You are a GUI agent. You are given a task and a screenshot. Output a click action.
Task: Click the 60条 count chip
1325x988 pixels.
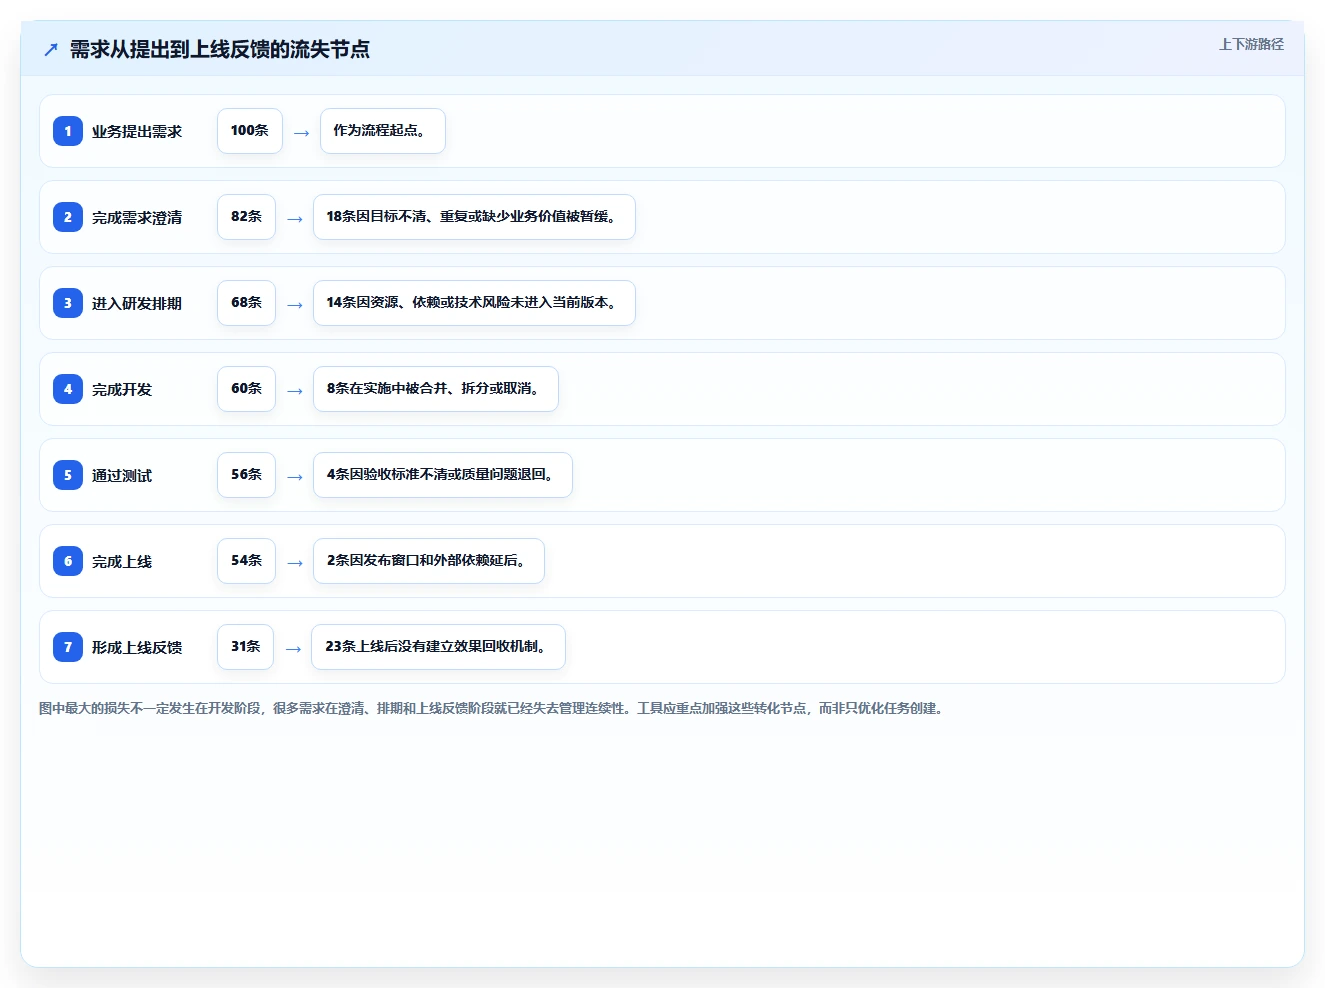click(x=246, y=389)
